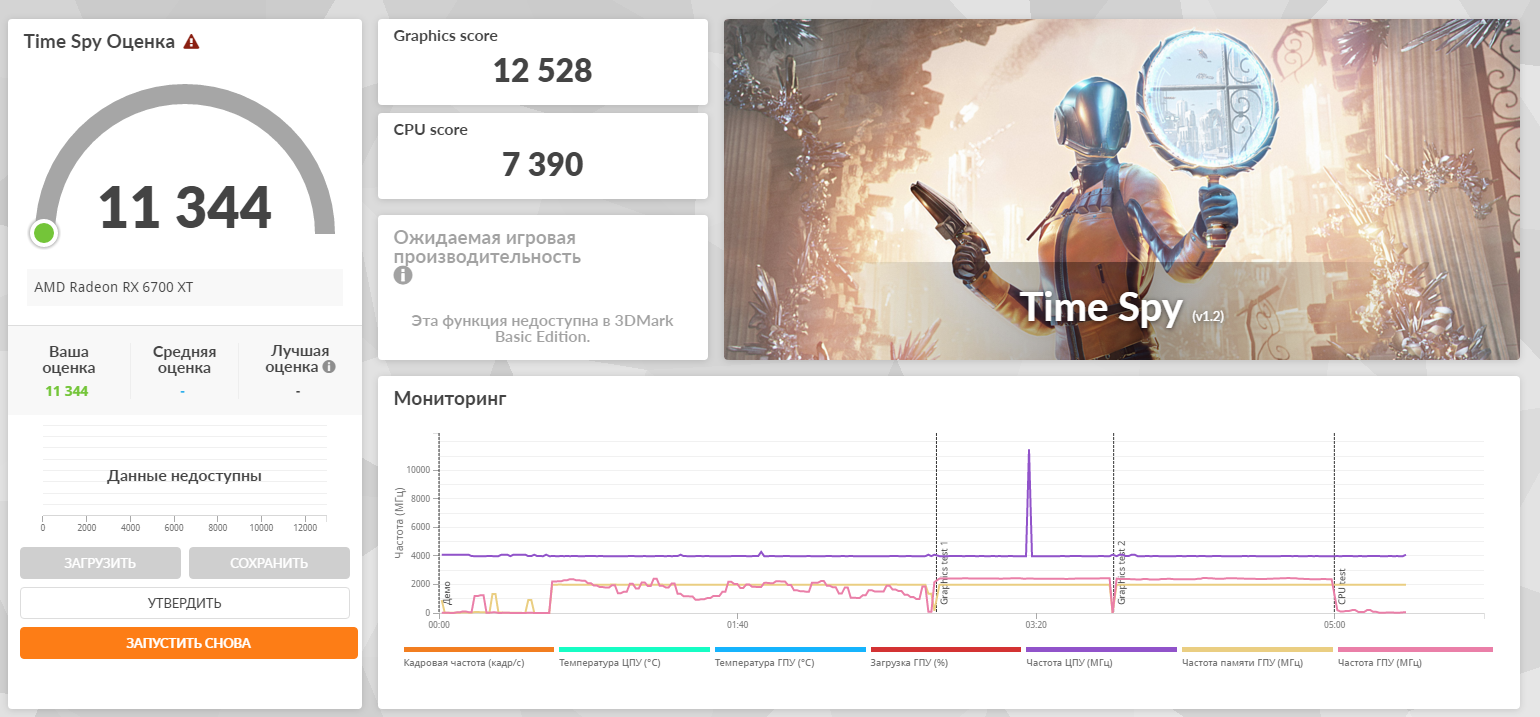Viewport: 1540px width, 717px height.
Task: Click the Graphics test 1 timeline marker
Action: click(x=944, y=573)
